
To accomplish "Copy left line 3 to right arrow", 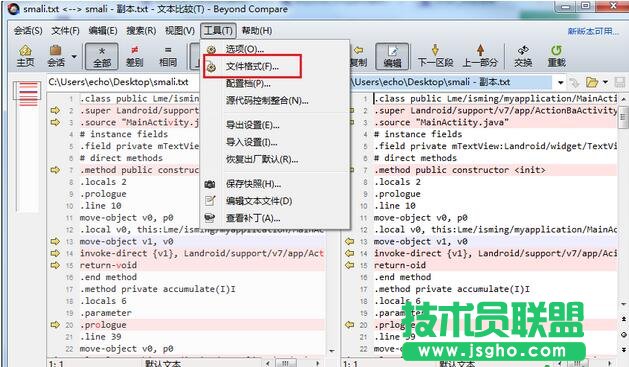I will (x=55, y=122).
